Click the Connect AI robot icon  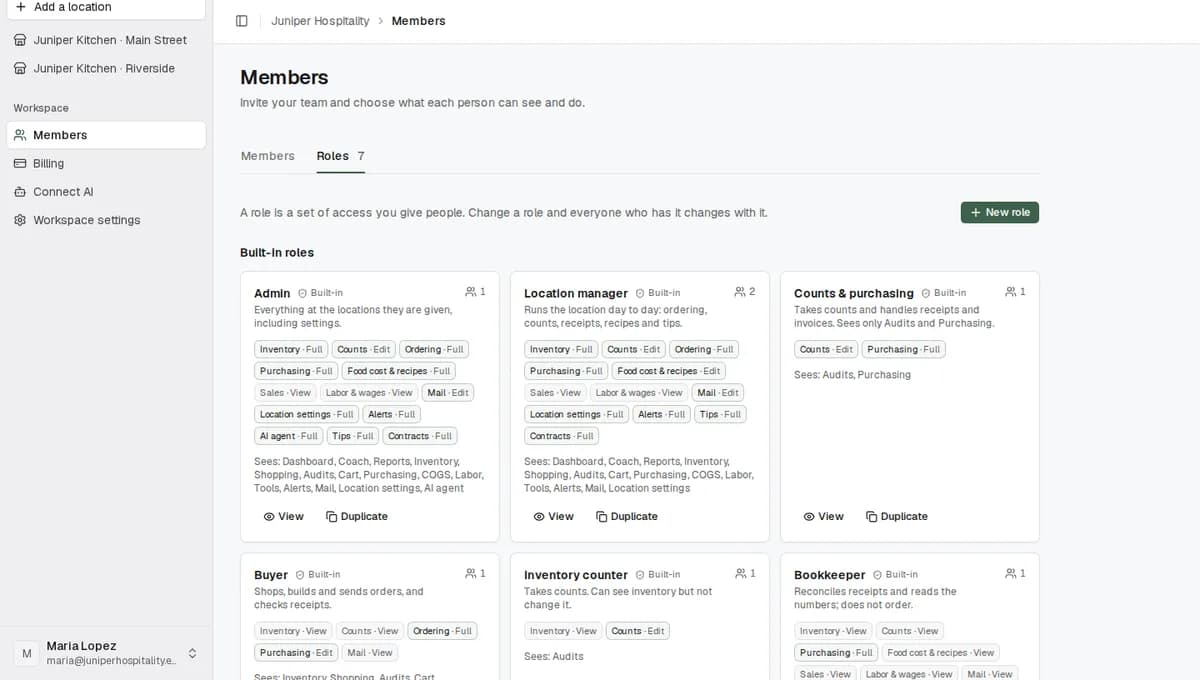(20, 191)
